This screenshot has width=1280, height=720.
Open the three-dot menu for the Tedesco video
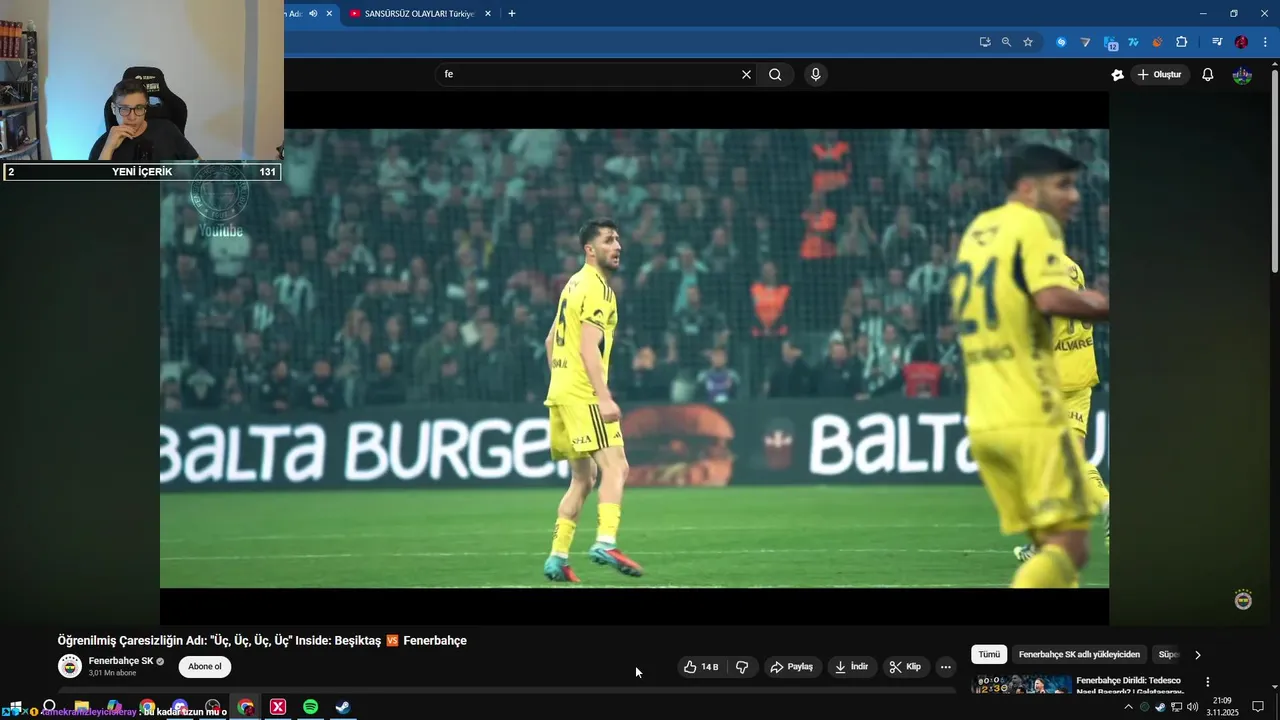[1207, 682]
